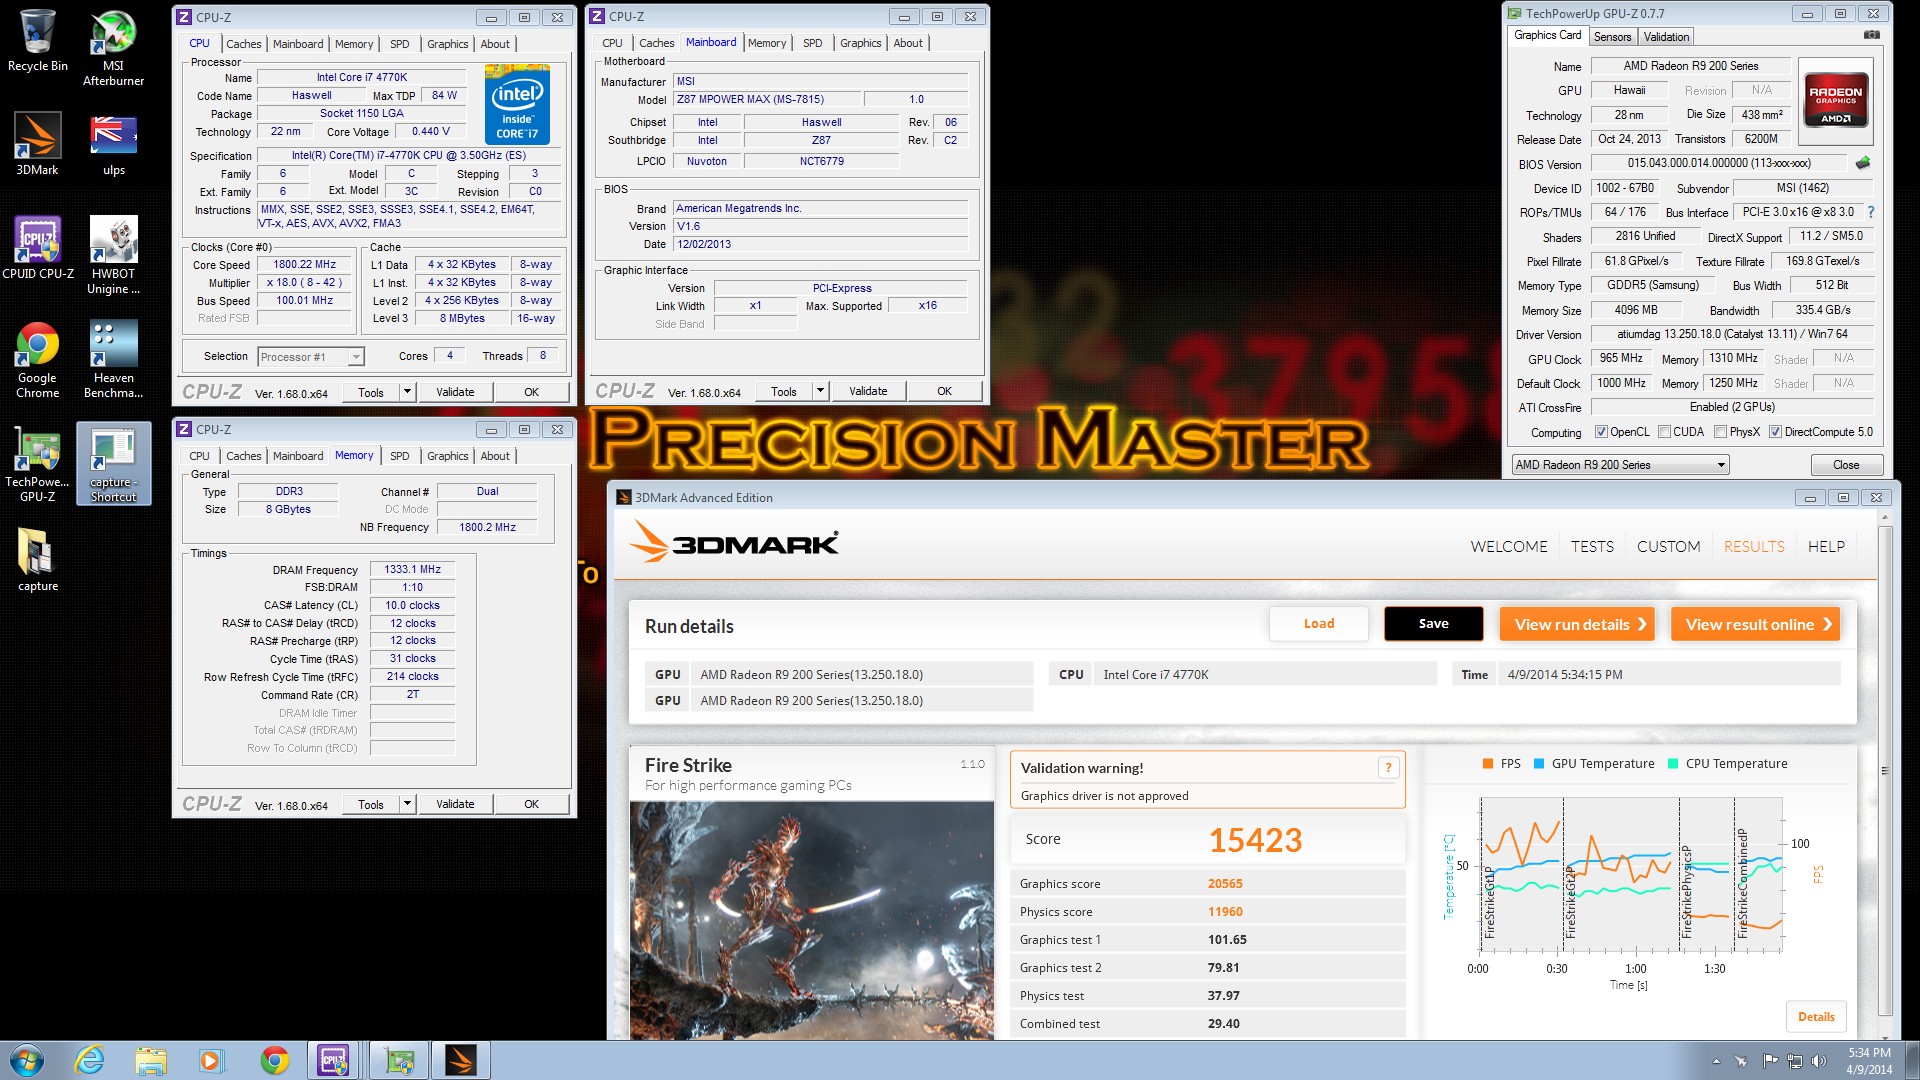
Task: Click the 3DMark window vertical scrollbar
Action: [1885, 770]
